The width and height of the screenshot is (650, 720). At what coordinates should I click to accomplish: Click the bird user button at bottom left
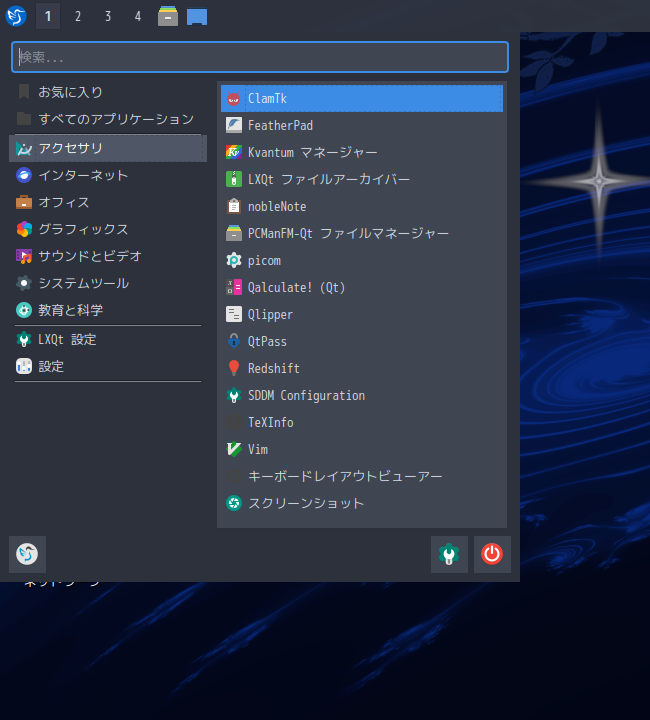pos(27,554)
